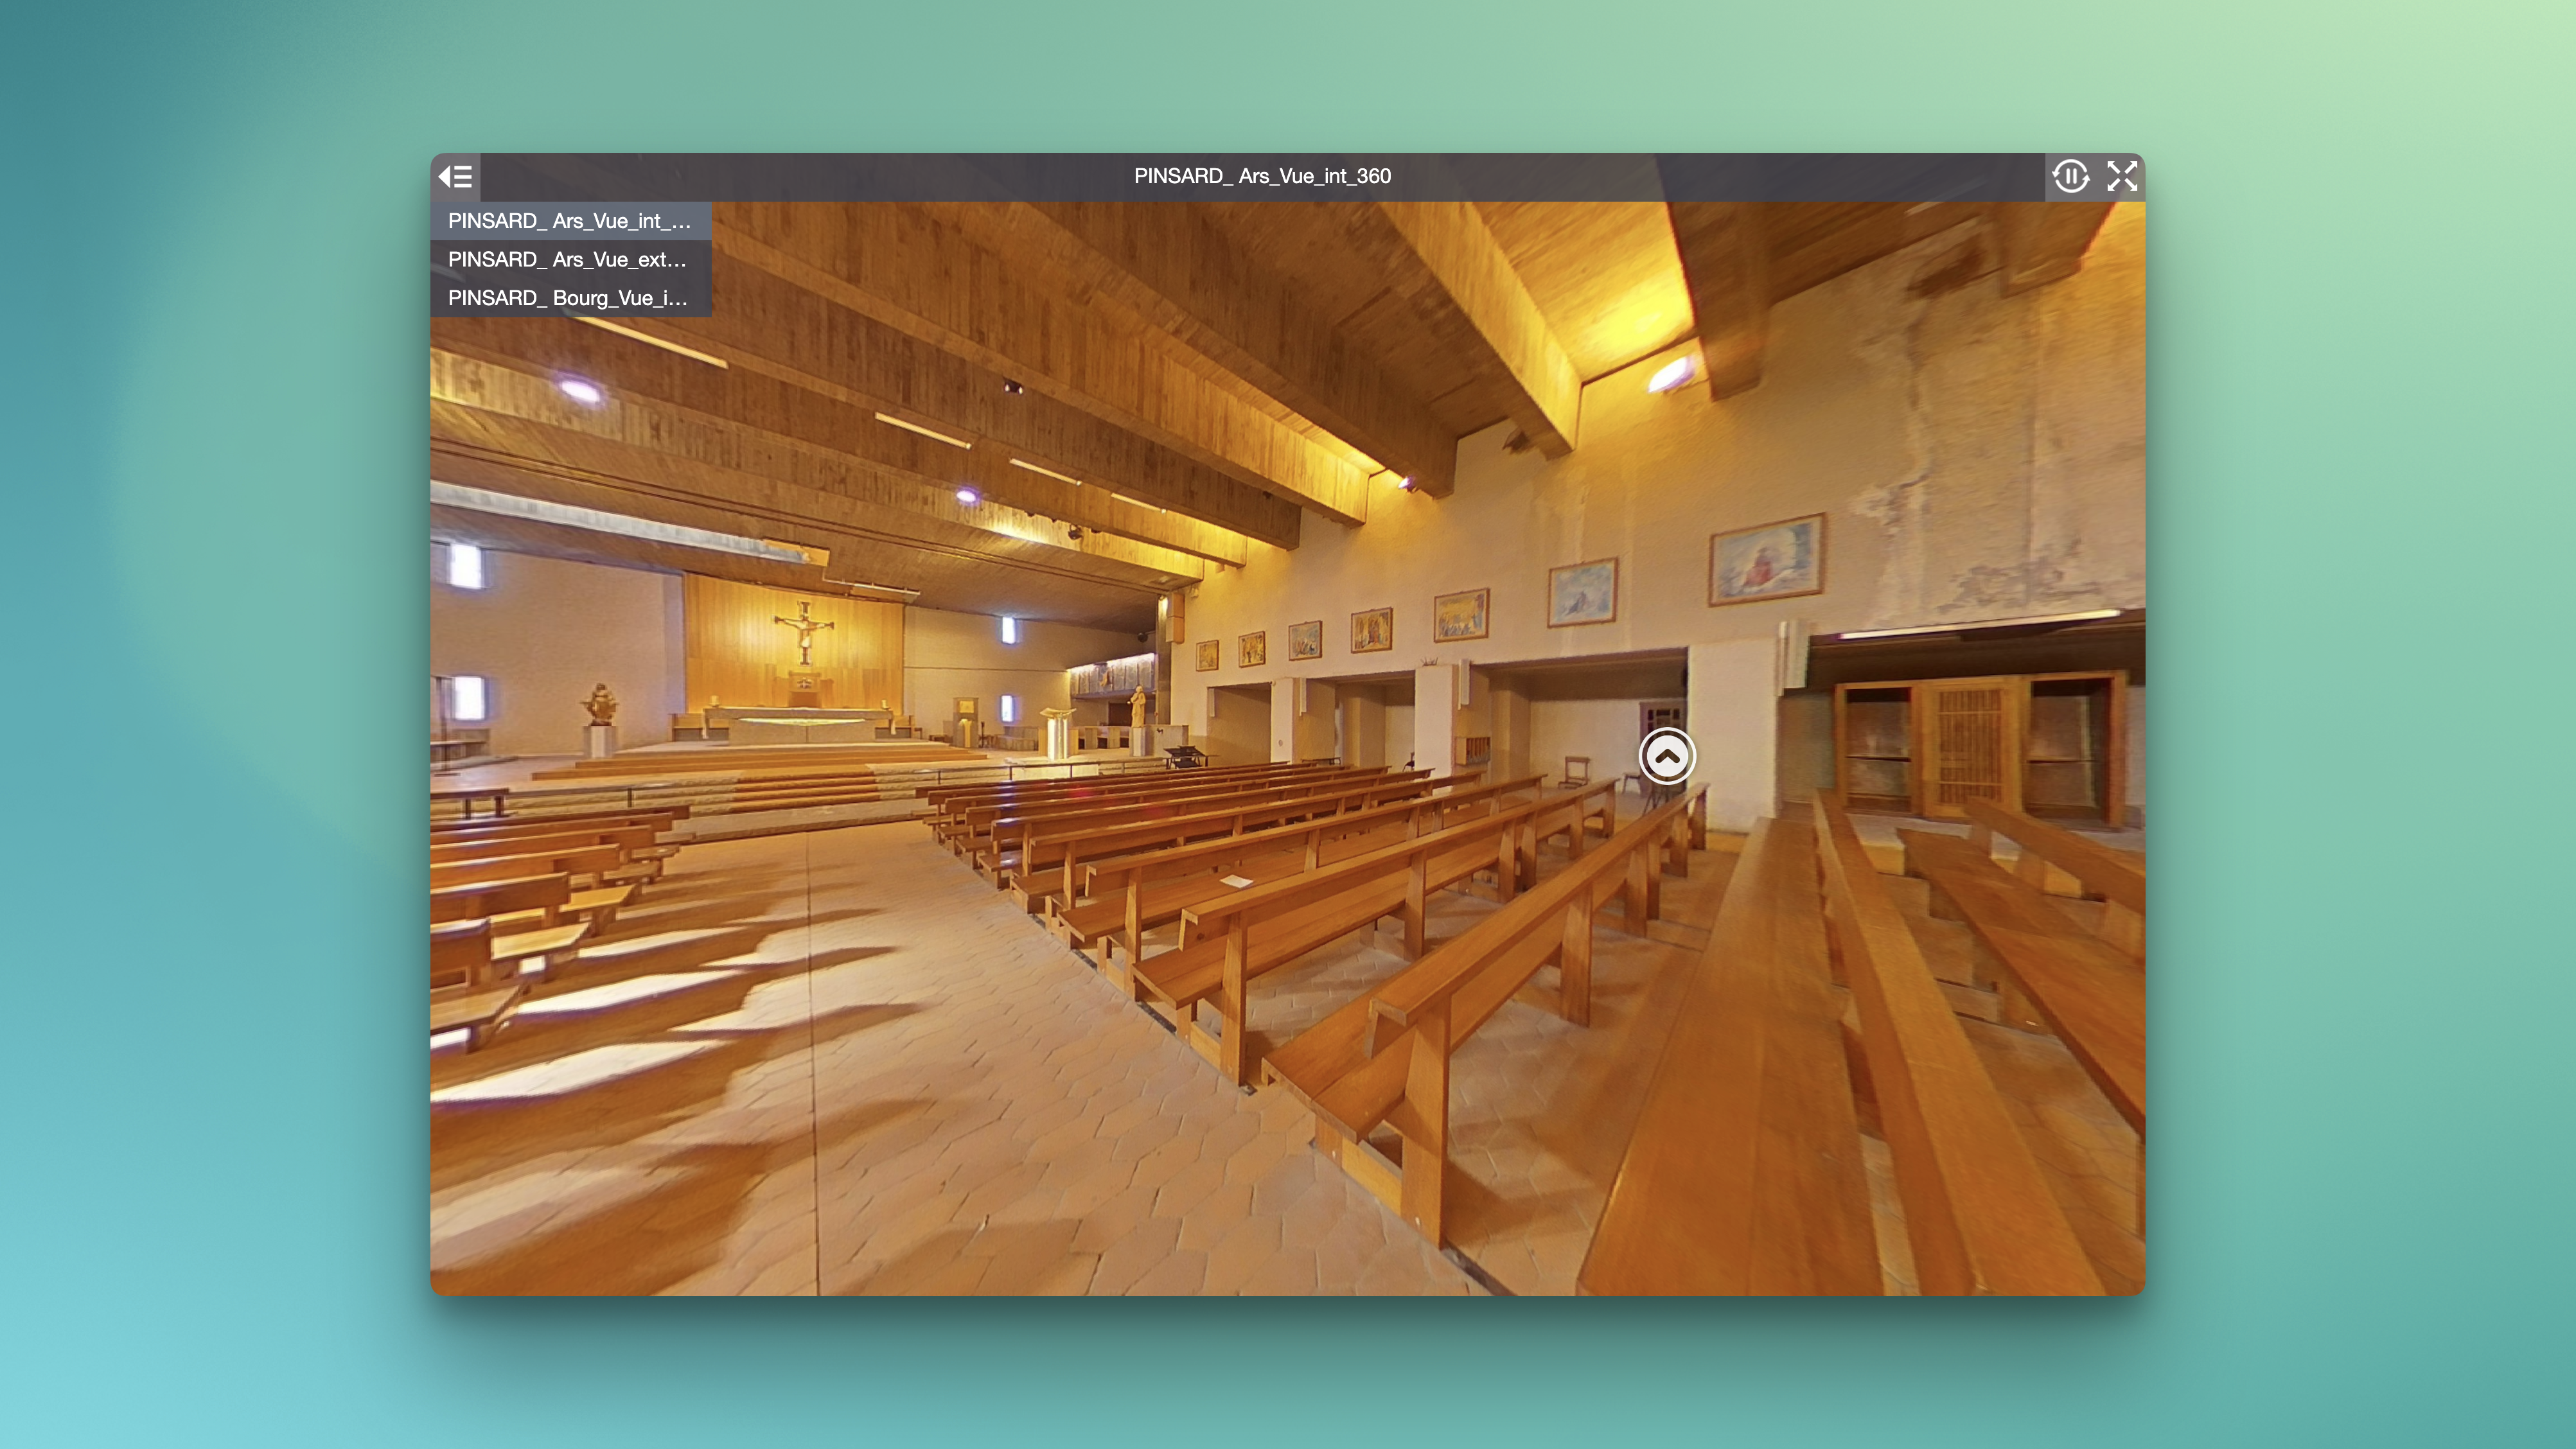Select the PINSARD_ Ars_Vue_int scene

(569, 221)
